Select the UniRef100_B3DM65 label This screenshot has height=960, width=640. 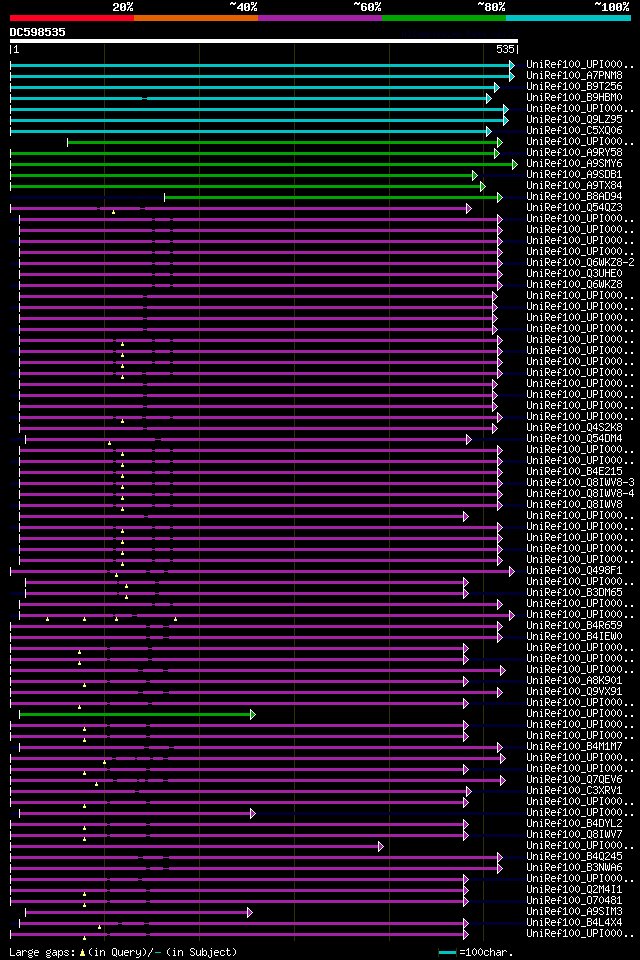point(574,593)
